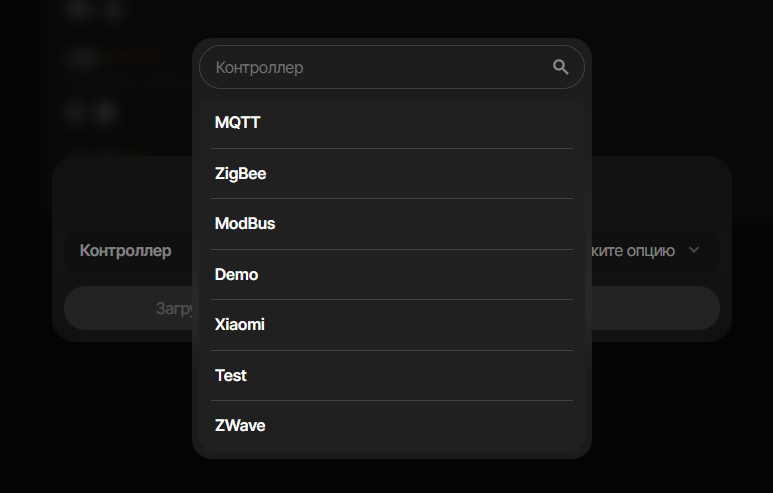Pick ModBus in the dropdown list
The image size is (773, 493).
(245, 224)
